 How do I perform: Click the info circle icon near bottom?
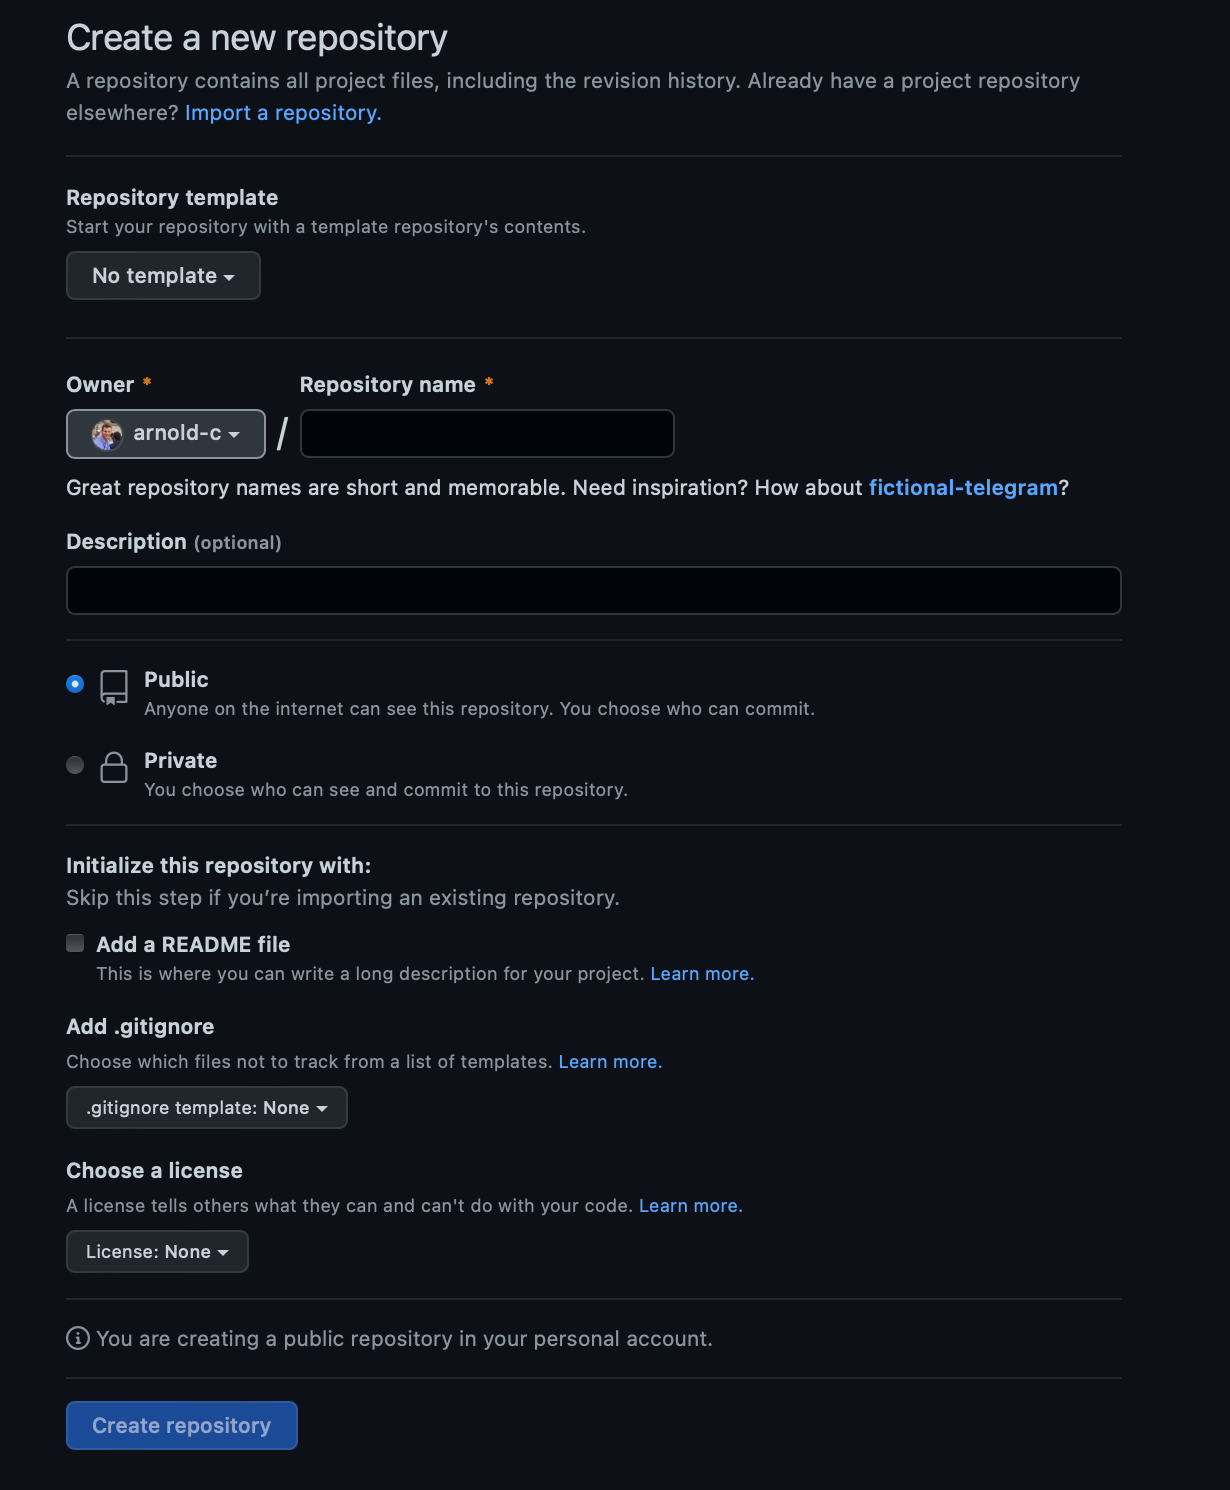click(x=78, y=1338)
